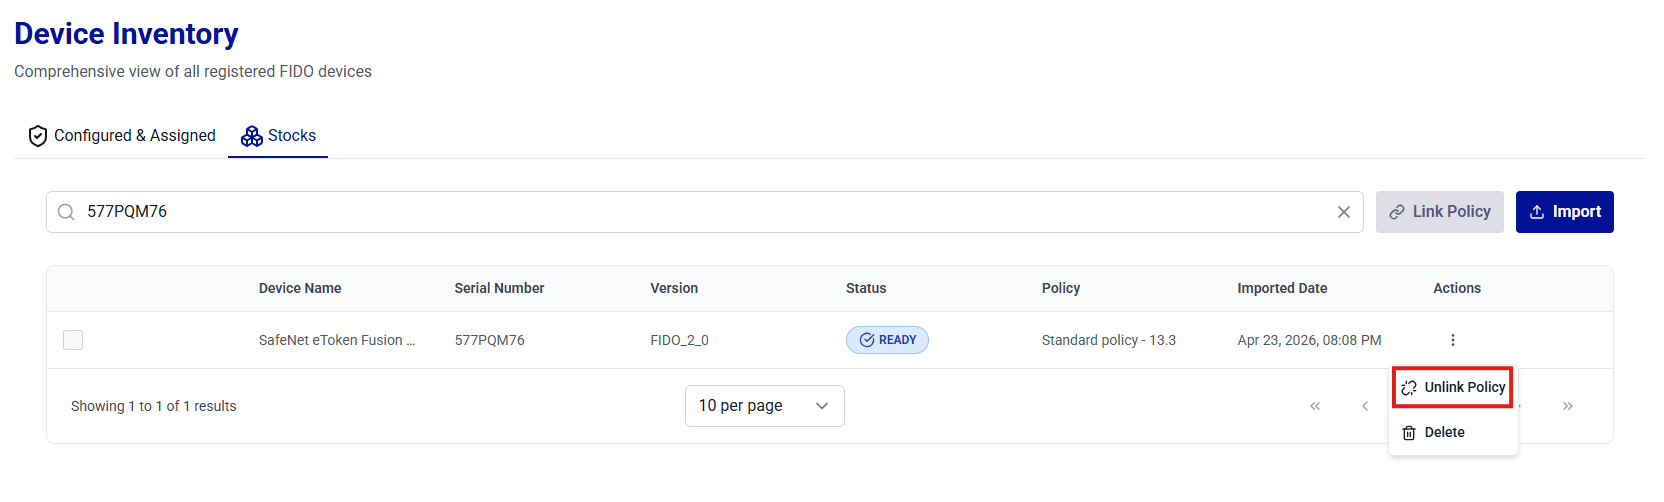
Task: Clear the search field with the X icon
Action: [x=1343, y=212]
